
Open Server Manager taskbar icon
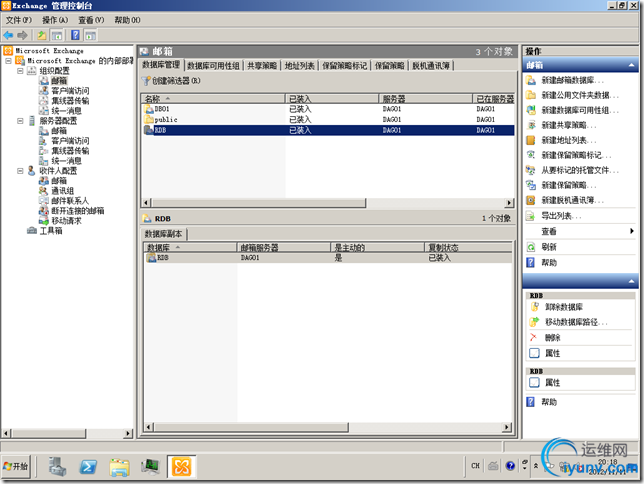(57, 467)
